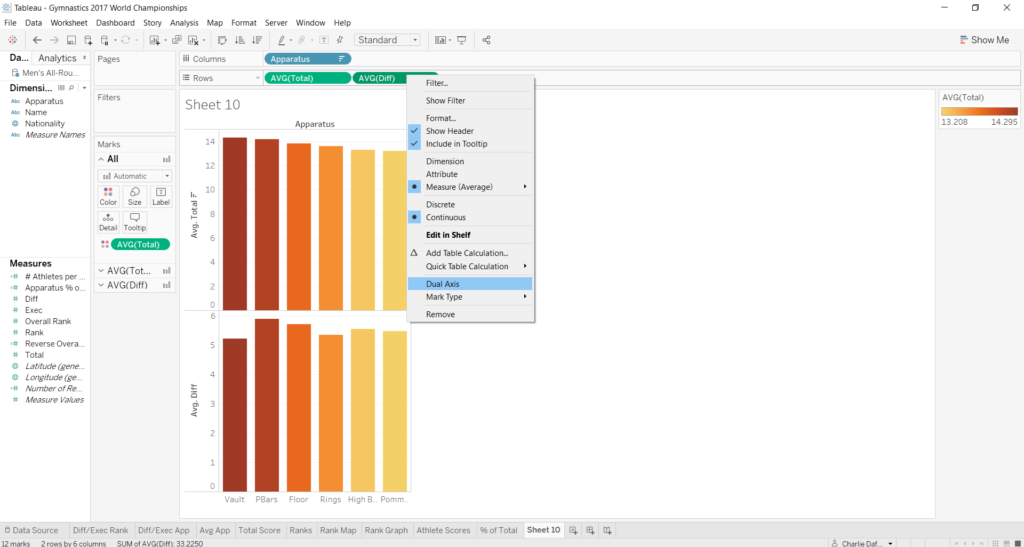Image resolution: width=1024 pixels, height=547 pixels.
Task: Click the Show Me button
Action: tap(983, 40)
